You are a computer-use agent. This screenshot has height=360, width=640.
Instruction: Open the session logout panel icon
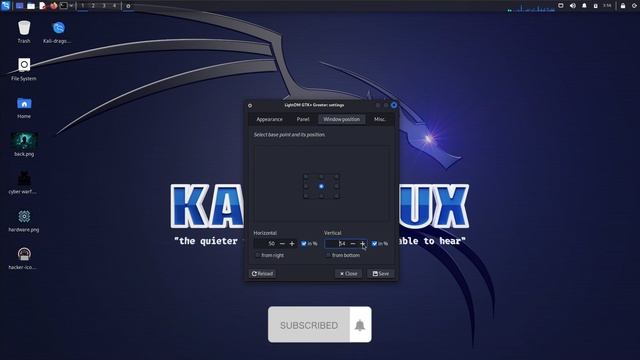pyautogui.click(x=634, y=6)
